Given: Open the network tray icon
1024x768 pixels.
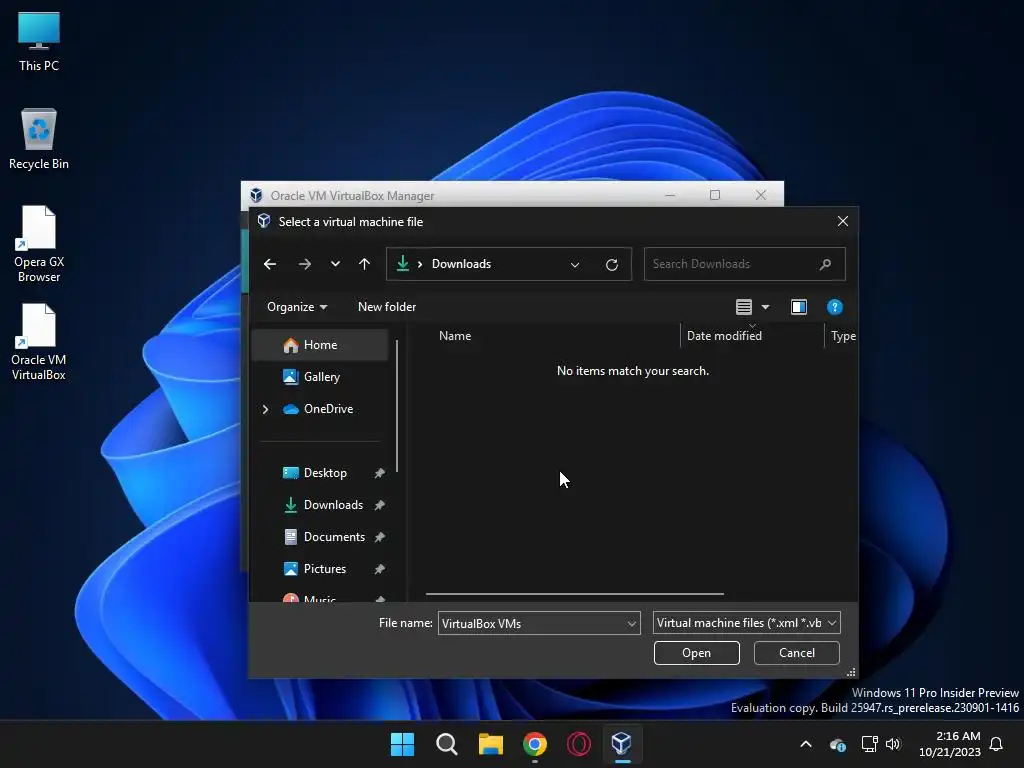Looking at the screenshot, I should pyautogui.click(x=869, y=744).
